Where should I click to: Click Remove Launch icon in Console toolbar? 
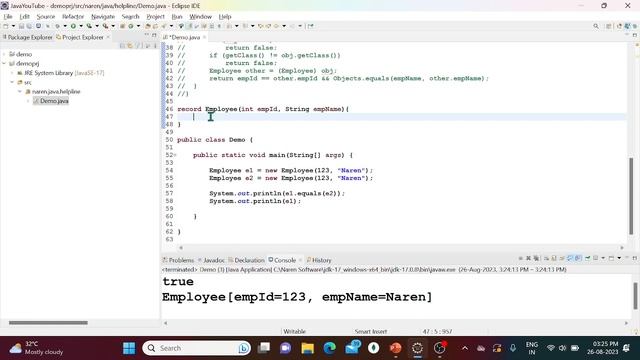pyautogui.click(x=528, y=258)
